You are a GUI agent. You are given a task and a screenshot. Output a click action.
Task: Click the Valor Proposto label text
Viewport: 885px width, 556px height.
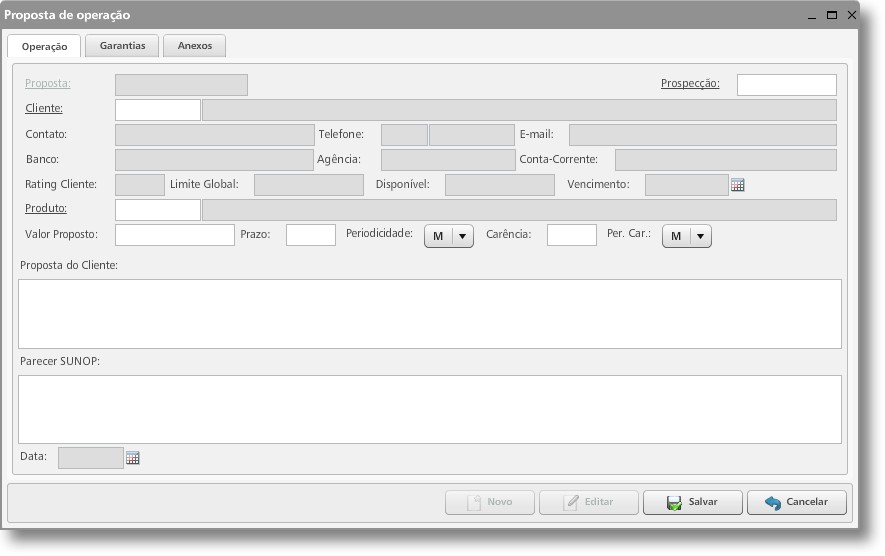(x=62, y=234)
